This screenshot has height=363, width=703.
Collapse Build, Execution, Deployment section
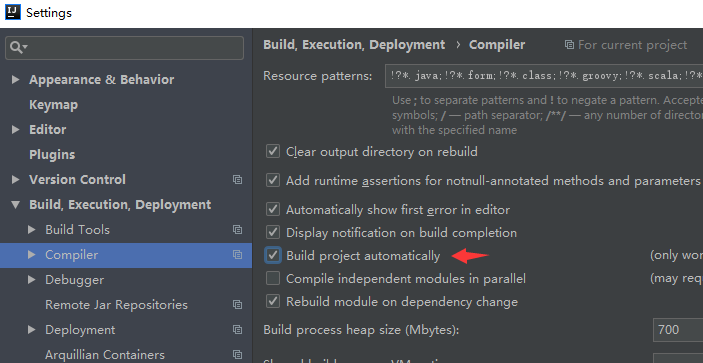click(x=15, y=205)
